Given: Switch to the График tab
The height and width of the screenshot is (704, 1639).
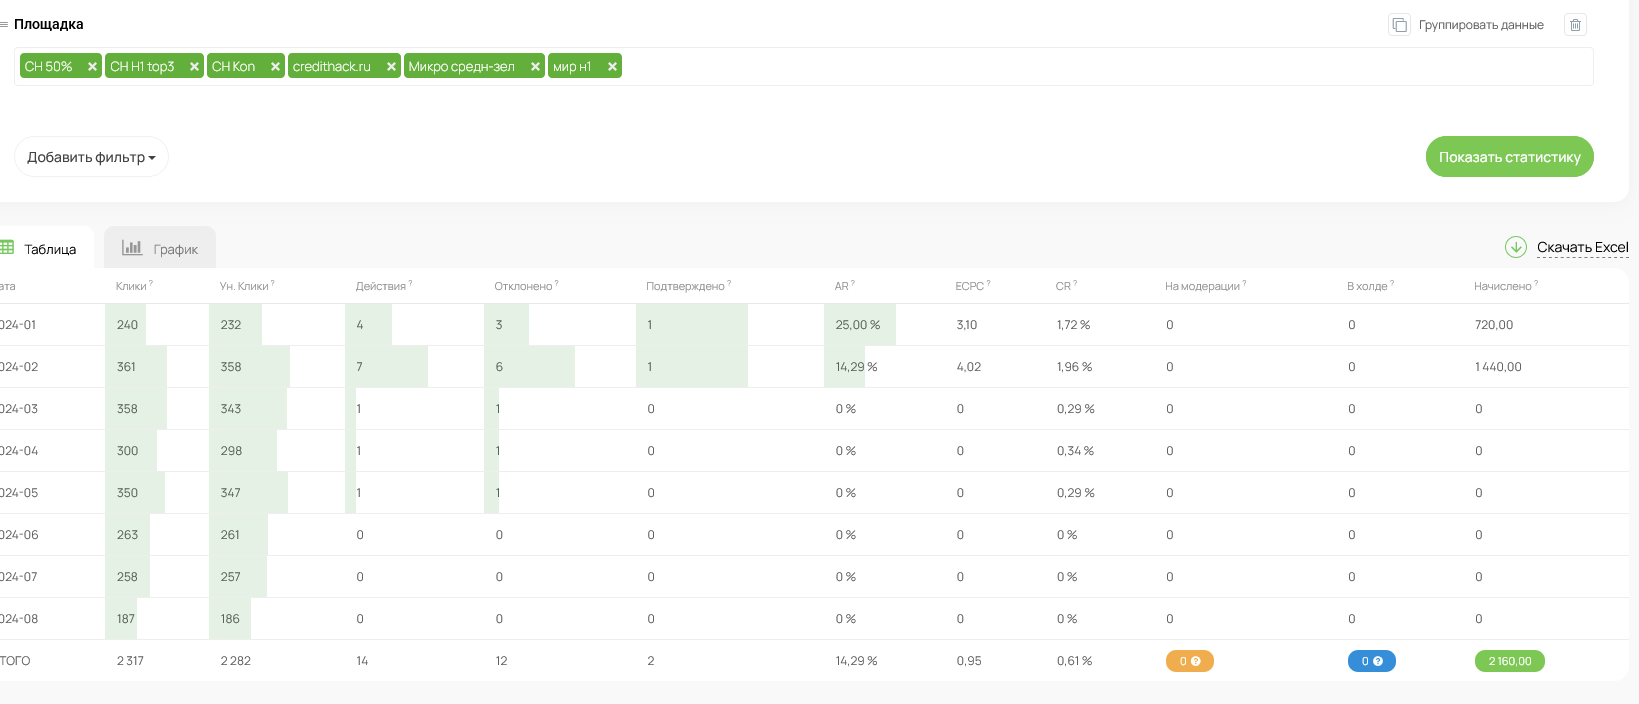Looking at the screenshot, I should (160, 248).
